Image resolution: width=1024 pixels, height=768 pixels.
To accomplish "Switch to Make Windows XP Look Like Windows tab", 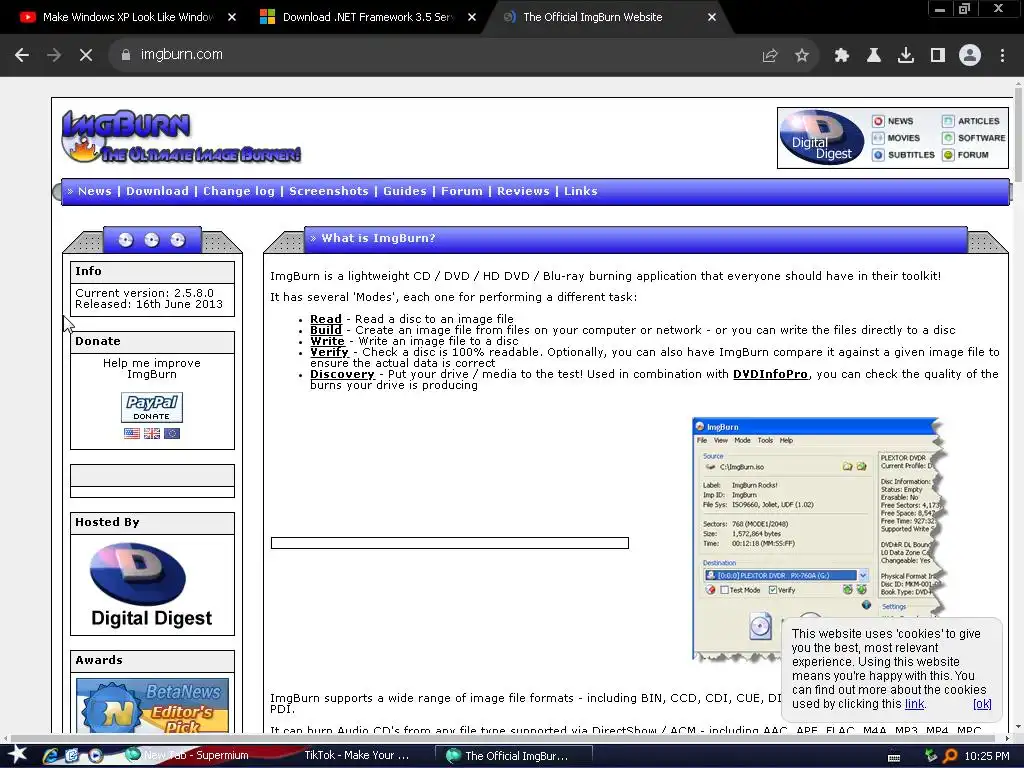I will 127,17.
